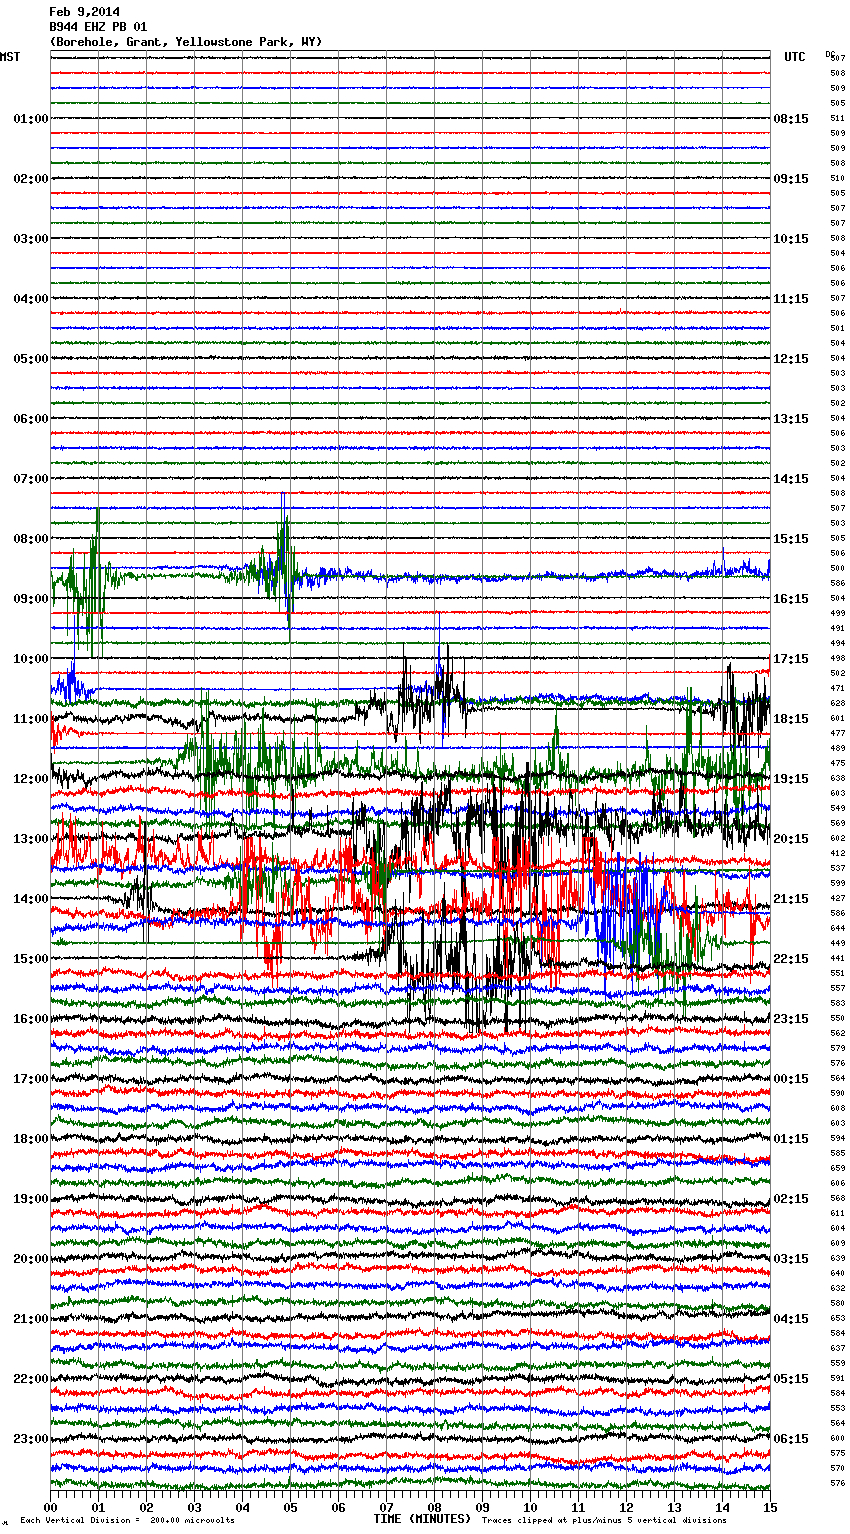Select the 20:00 MST row label

[31, 1259]
